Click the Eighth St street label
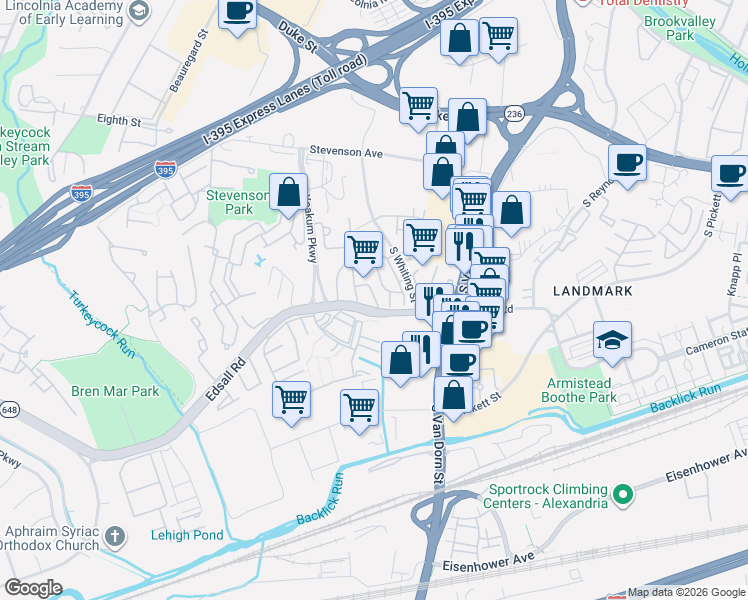The width and height of the screenshot is (748, 600). pos(119,120)
